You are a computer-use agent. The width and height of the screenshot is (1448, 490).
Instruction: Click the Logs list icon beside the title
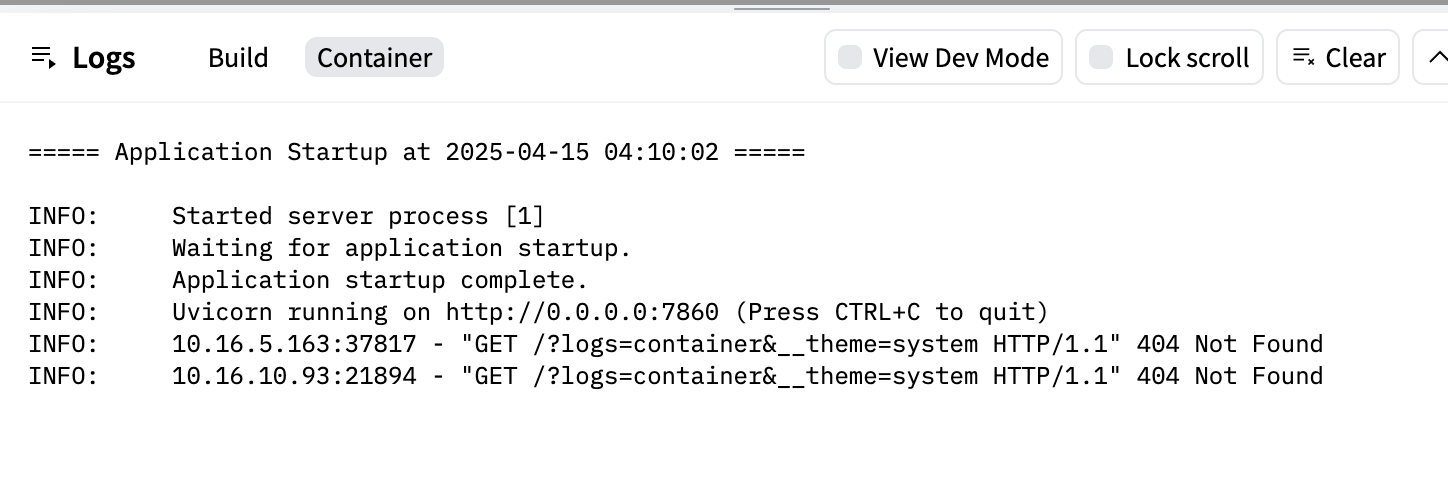(x=43, y=57)
